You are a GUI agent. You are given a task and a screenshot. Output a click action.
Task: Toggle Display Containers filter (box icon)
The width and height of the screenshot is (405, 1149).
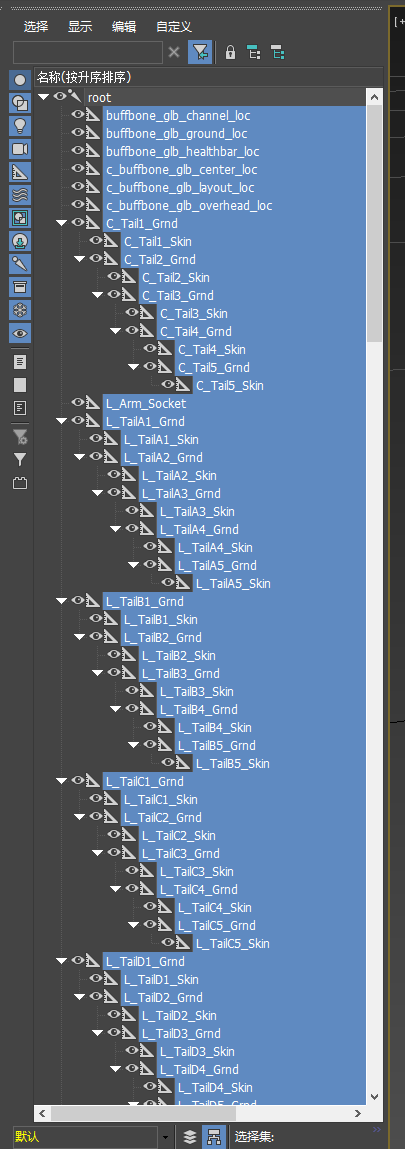coord(20,287)
